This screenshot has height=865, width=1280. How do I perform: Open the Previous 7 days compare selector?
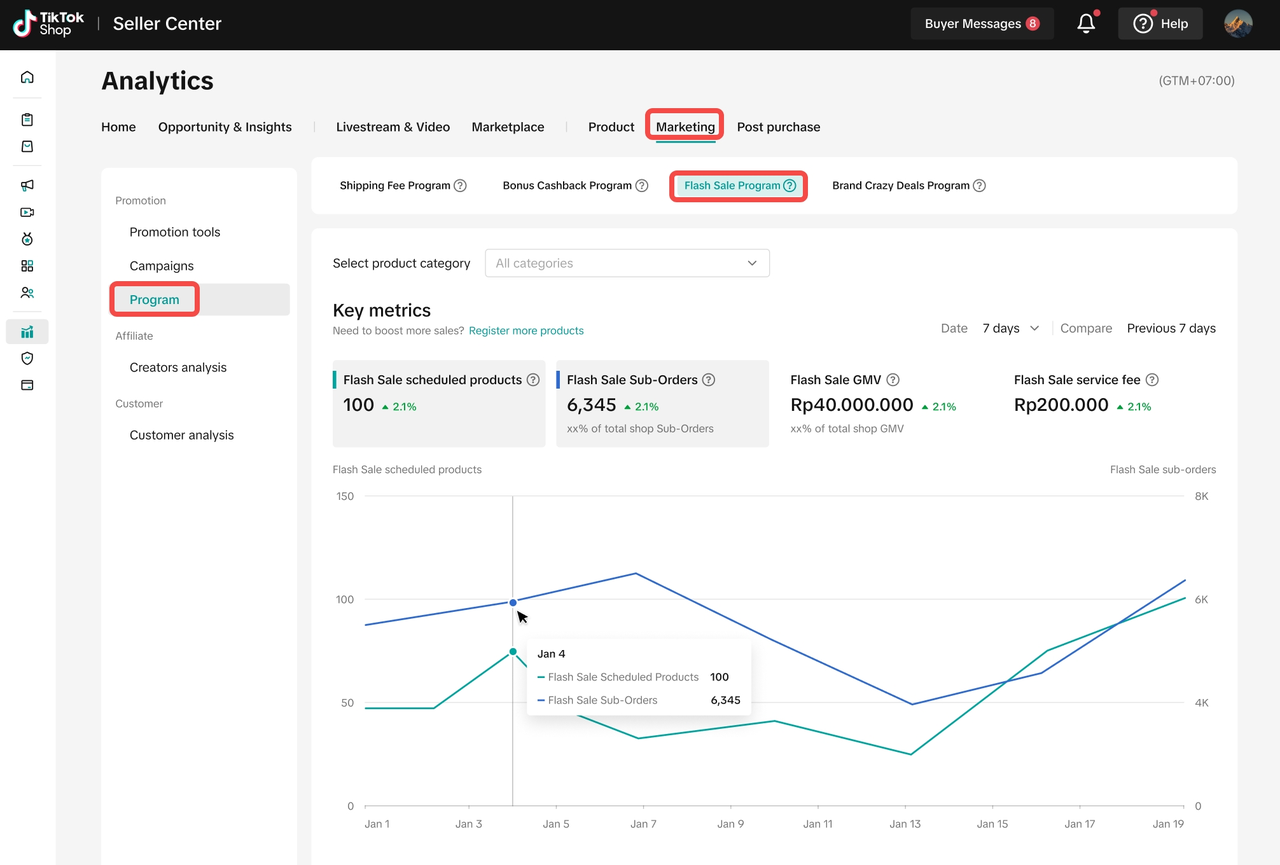coord(1171,328)
